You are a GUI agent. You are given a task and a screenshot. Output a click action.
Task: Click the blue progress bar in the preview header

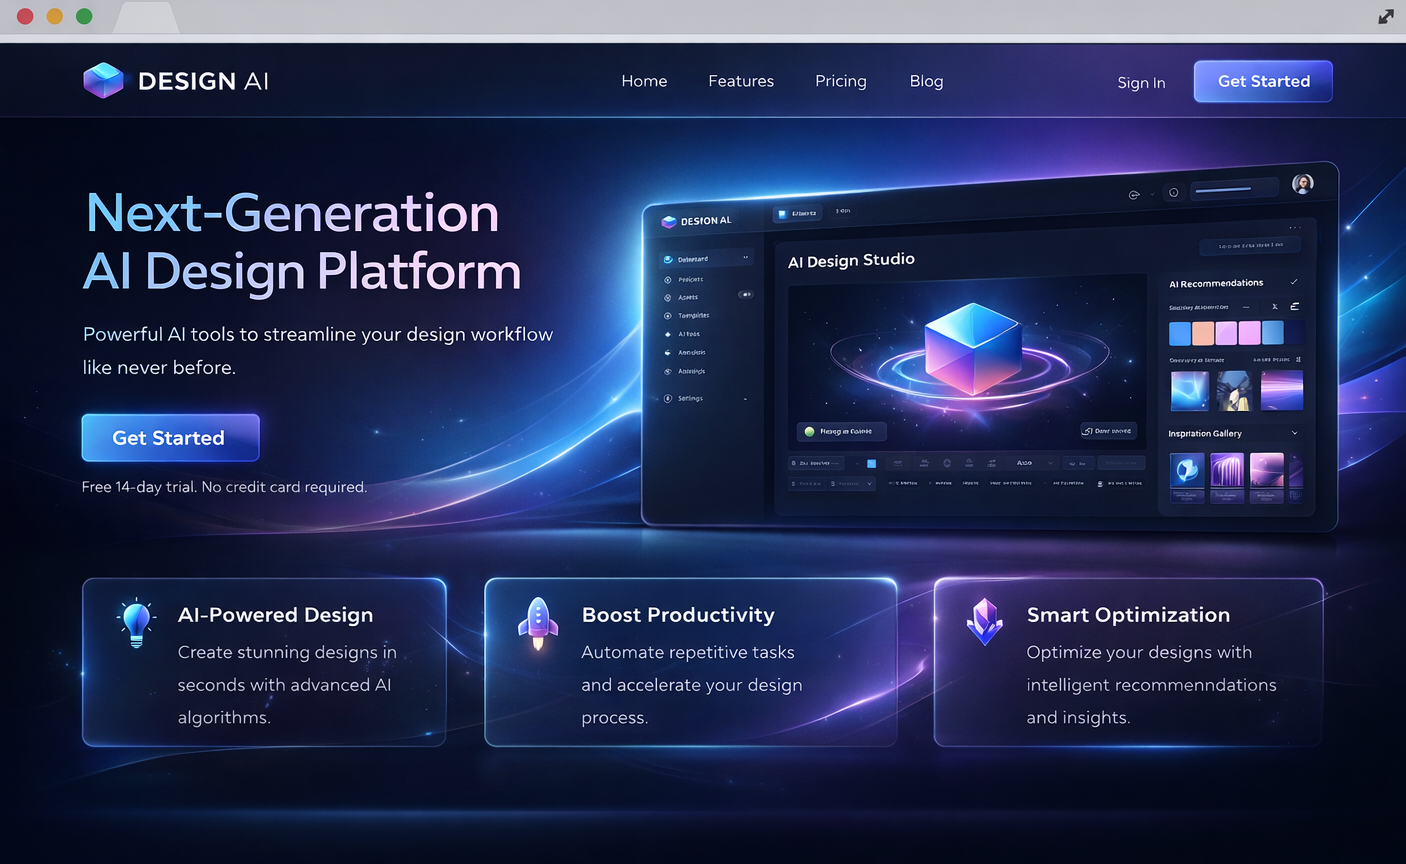pyautogui.click(x=1222, y=189)
